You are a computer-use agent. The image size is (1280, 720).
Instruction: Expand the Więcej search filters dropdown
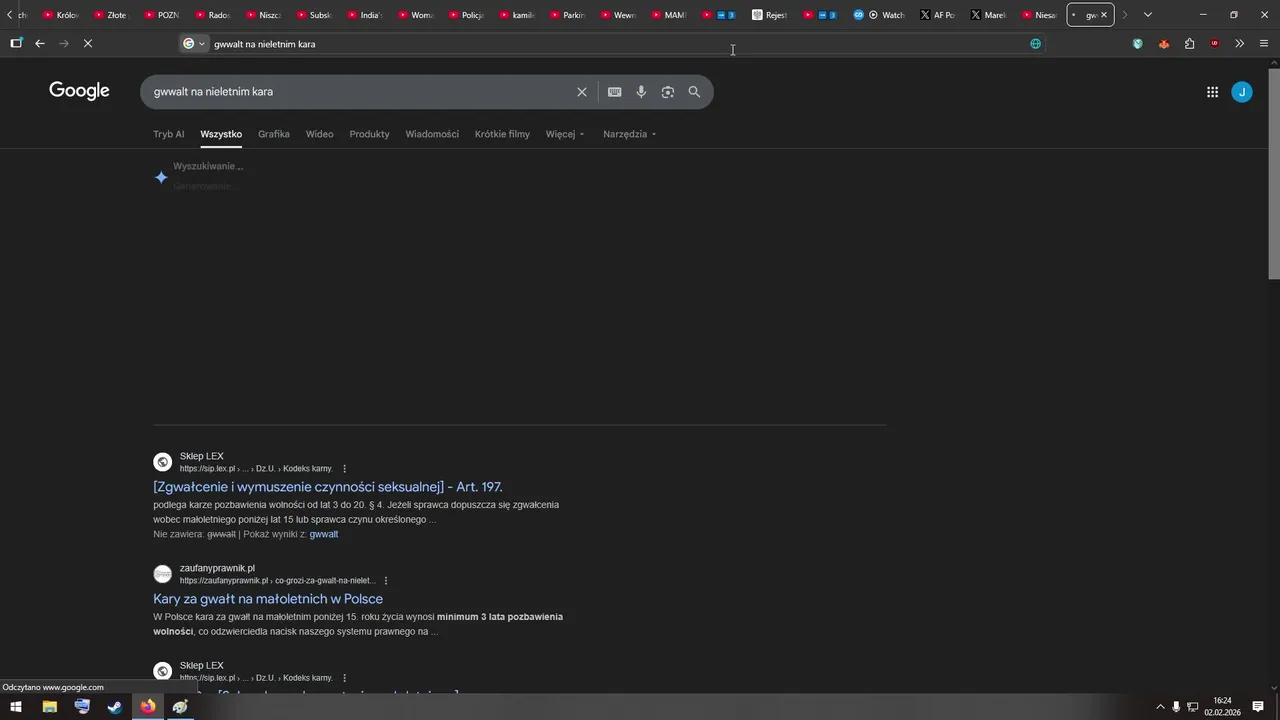[565, 134]
